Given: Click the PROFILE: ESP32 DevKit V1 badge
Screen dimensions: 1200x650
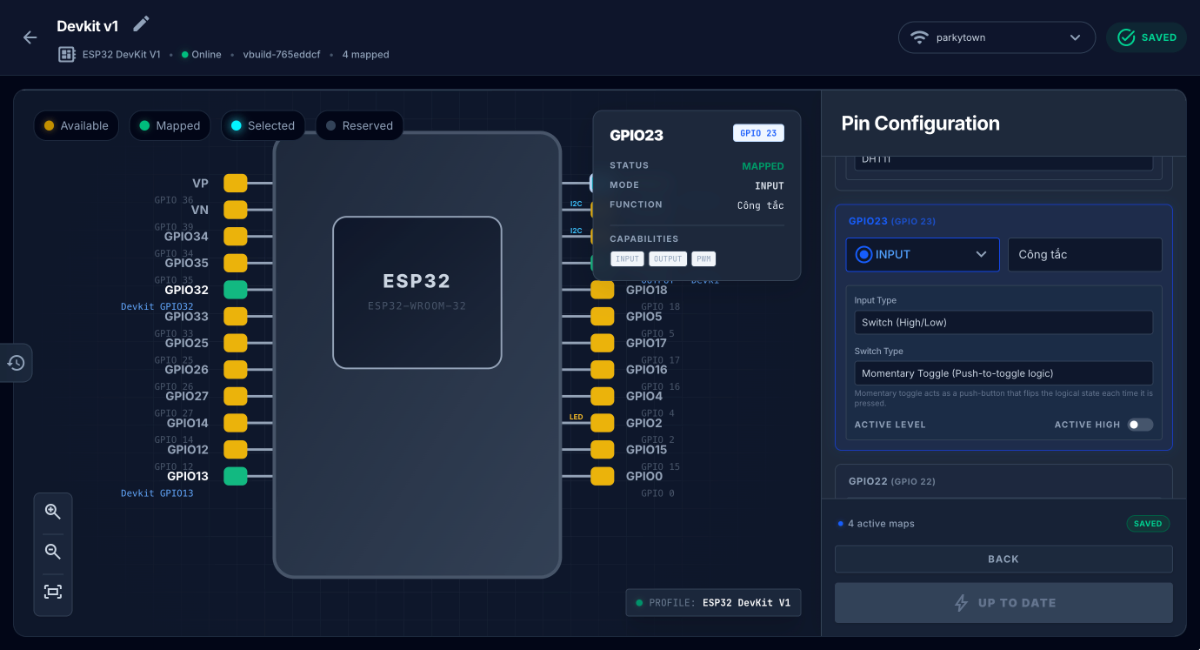Looking at the screenshot, I should [x=713, y=603].
